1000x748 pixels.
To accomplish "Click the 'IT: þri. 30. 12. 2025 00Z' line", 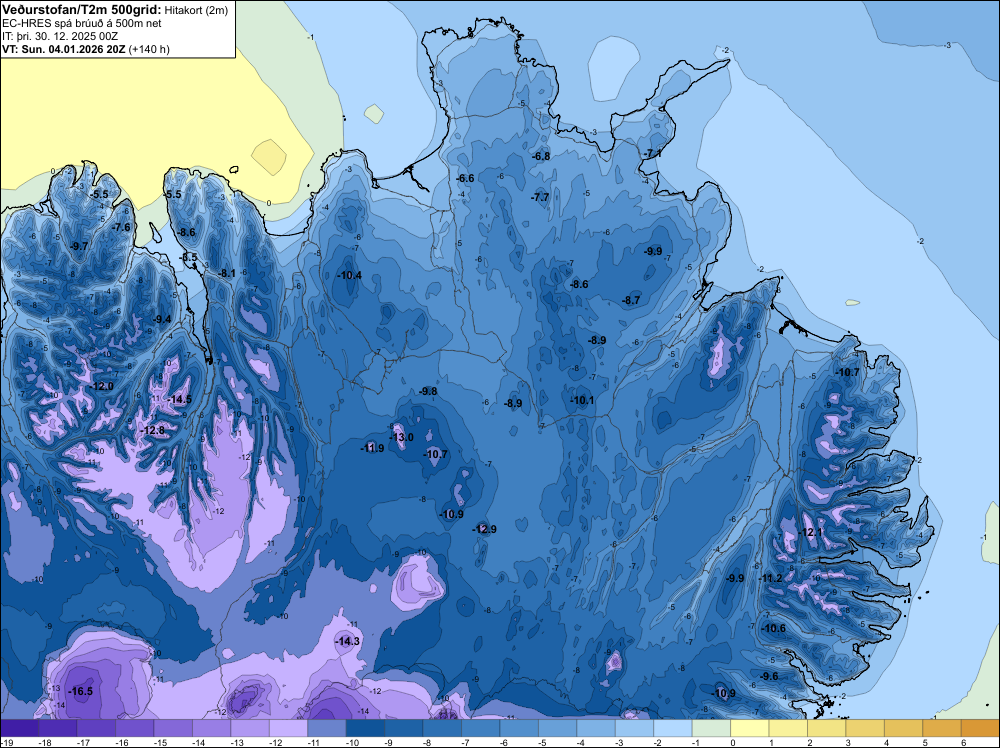I will point(60,36).
